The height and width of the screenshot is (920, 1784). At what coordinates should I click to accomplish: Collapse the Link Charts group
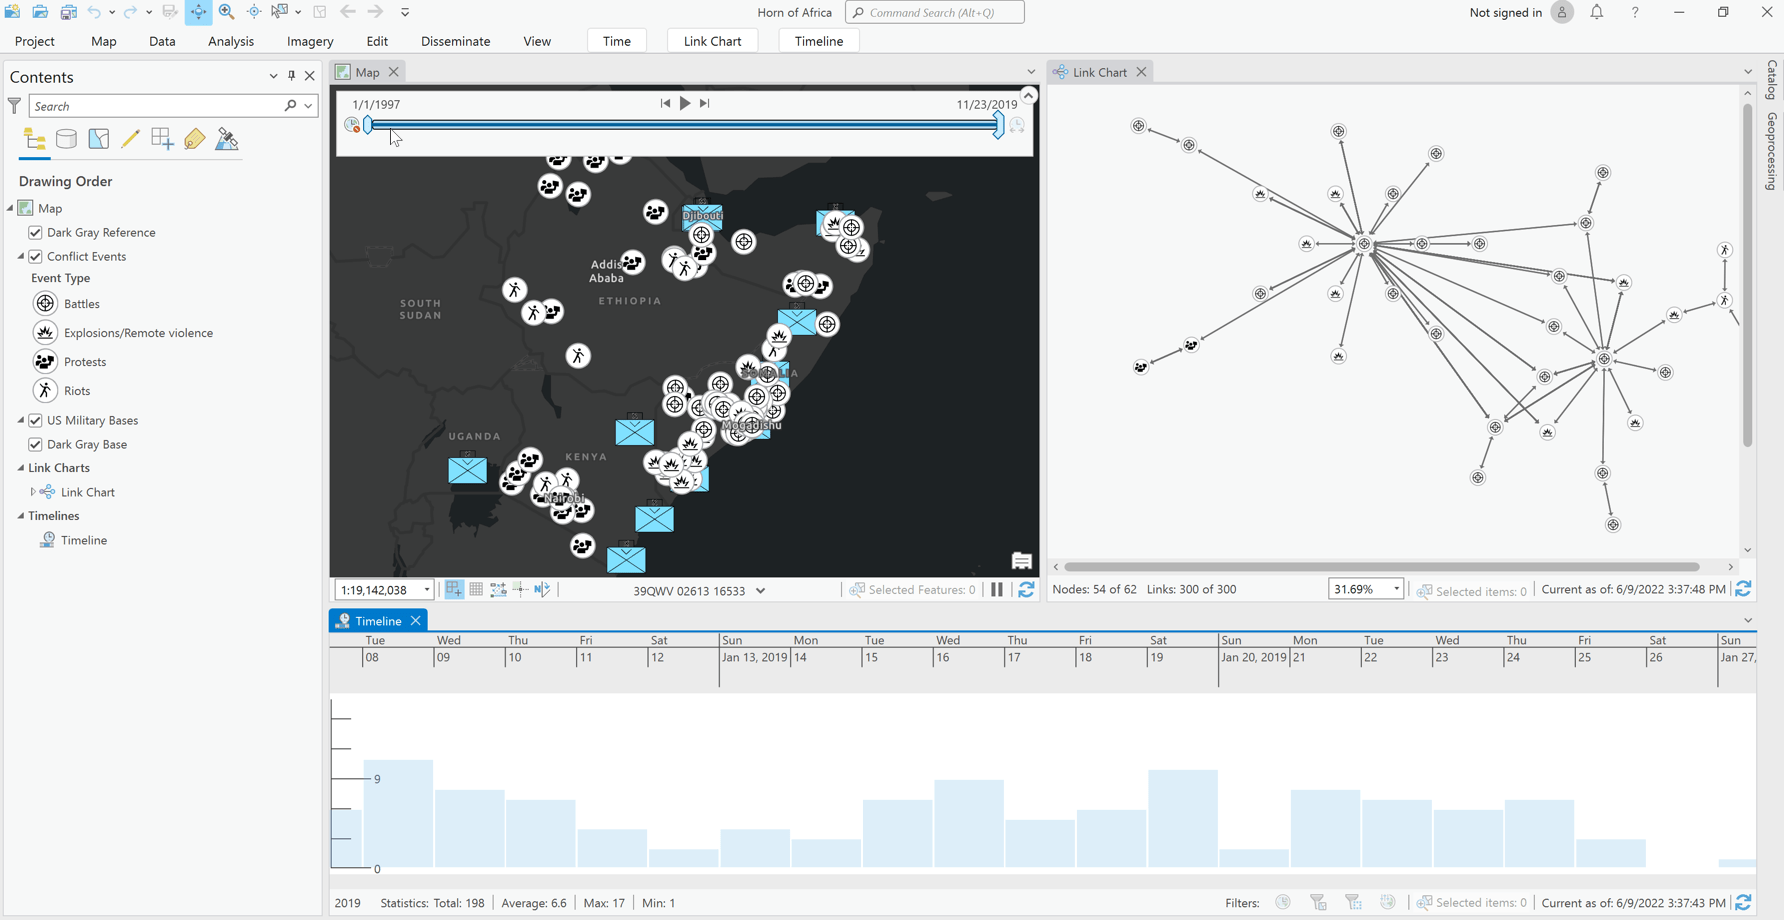pos(18,467)
